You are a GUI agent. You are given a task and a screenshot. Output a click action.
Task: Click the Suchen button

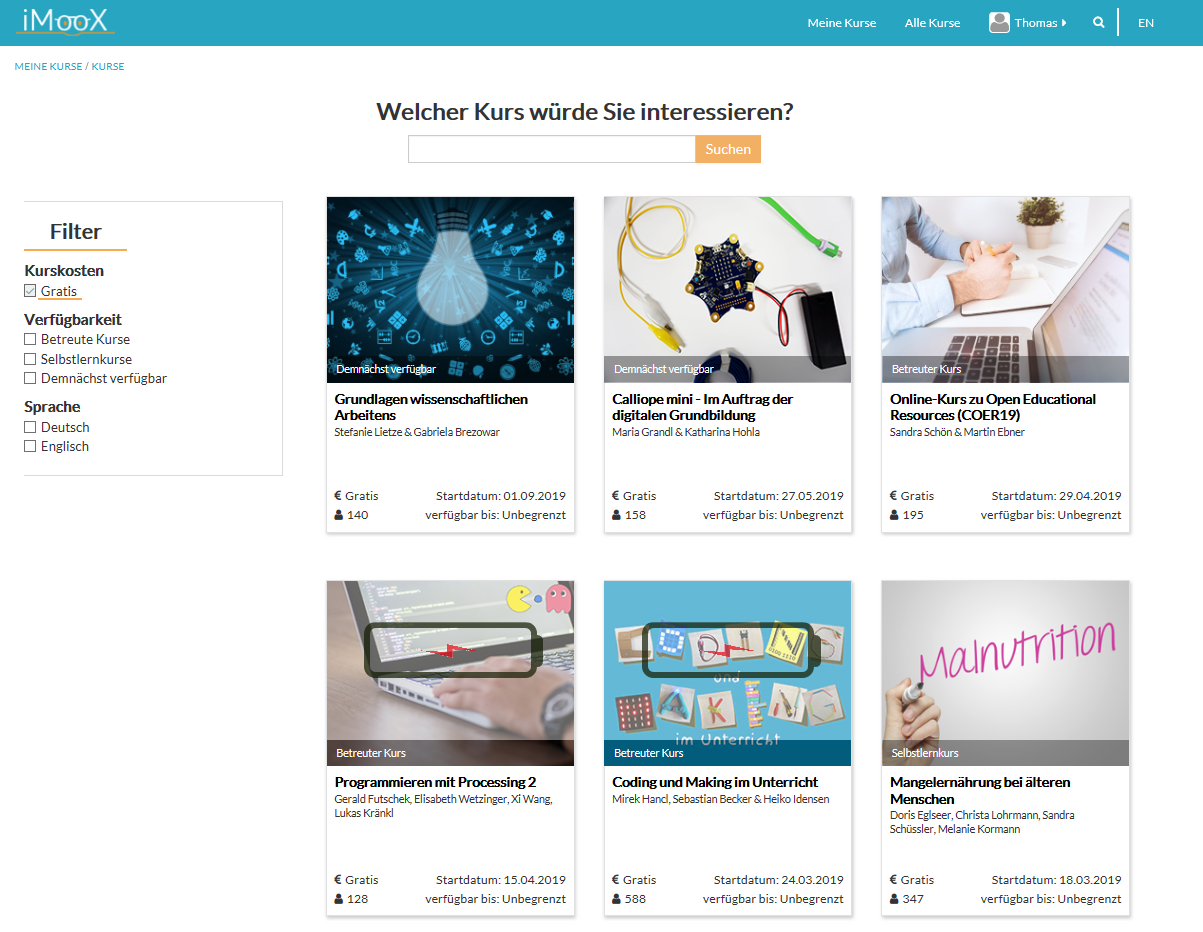[727, 148]
